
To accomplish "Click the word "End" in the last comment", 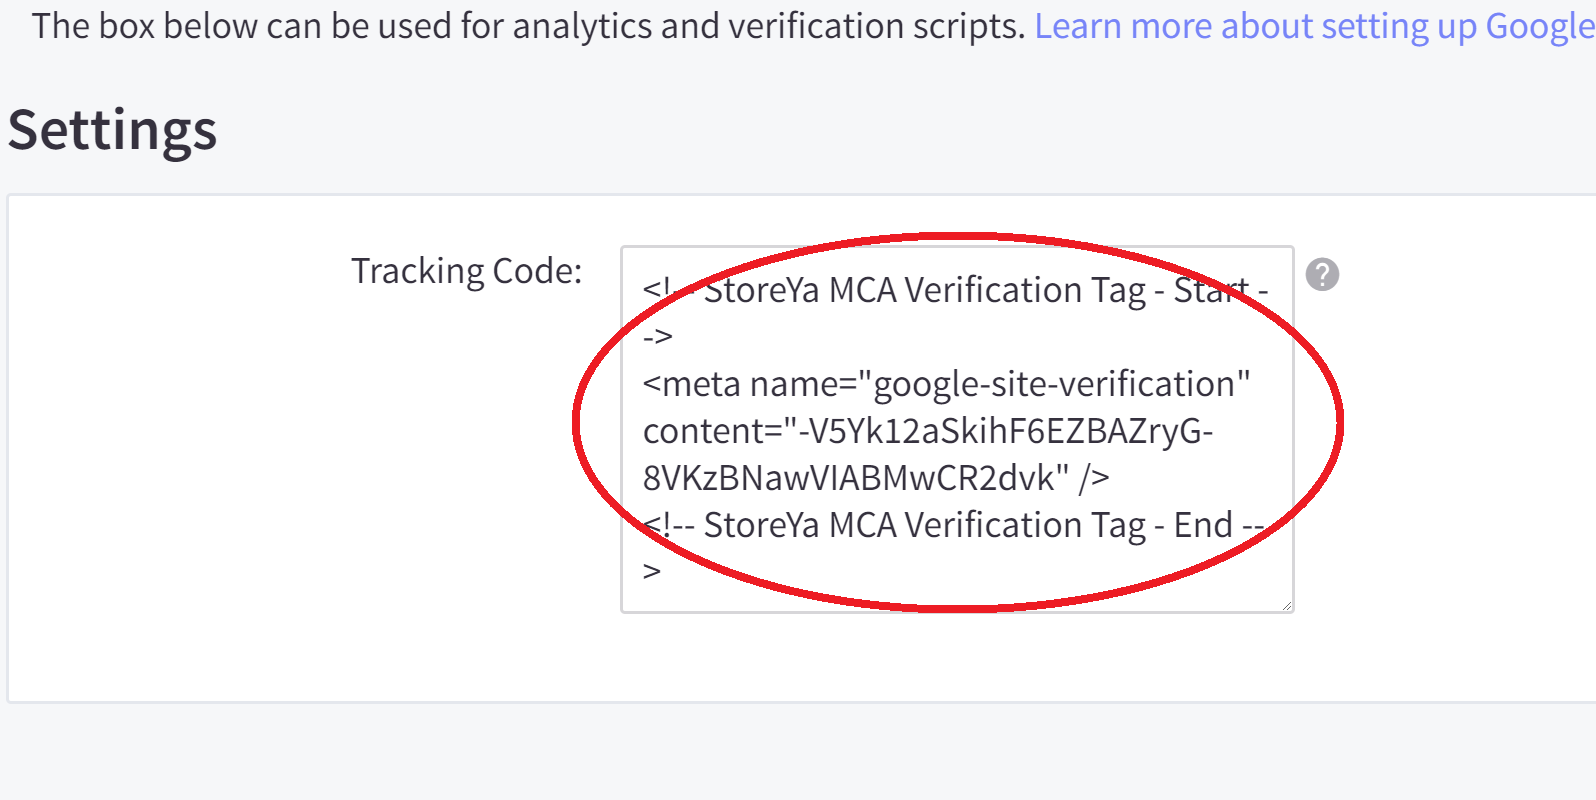I will click(x=1203, y=525).
